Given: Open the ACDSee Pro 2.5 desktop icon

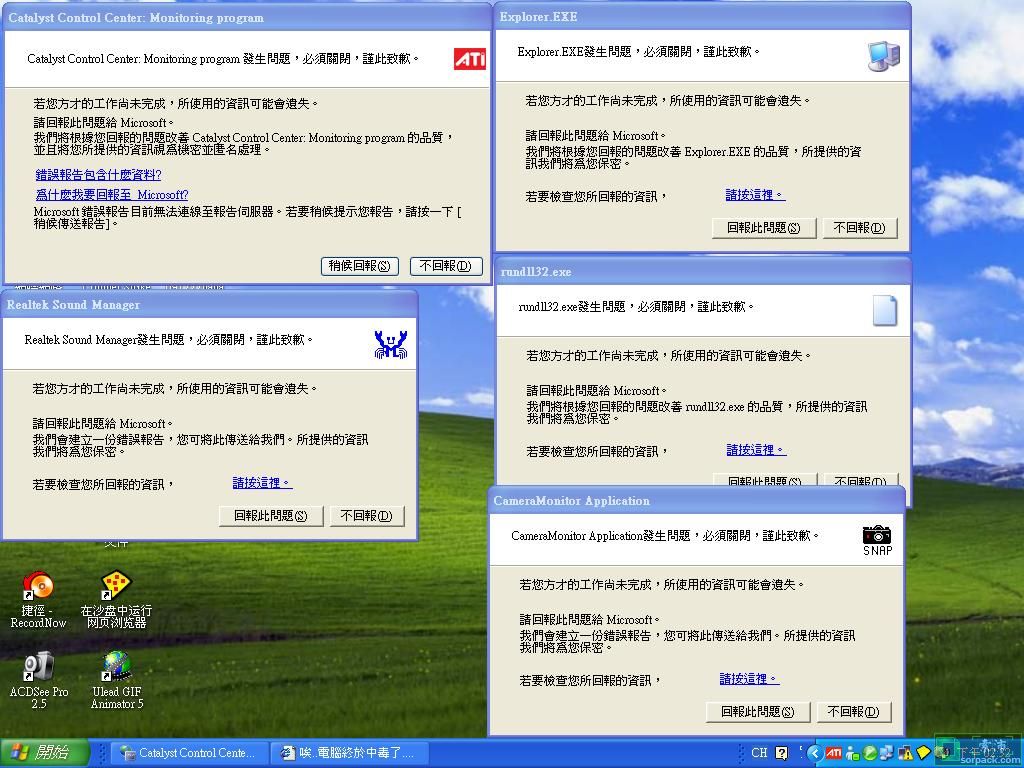Looking at the screenshot, I should pyautogui.click(x=38, y=667).
